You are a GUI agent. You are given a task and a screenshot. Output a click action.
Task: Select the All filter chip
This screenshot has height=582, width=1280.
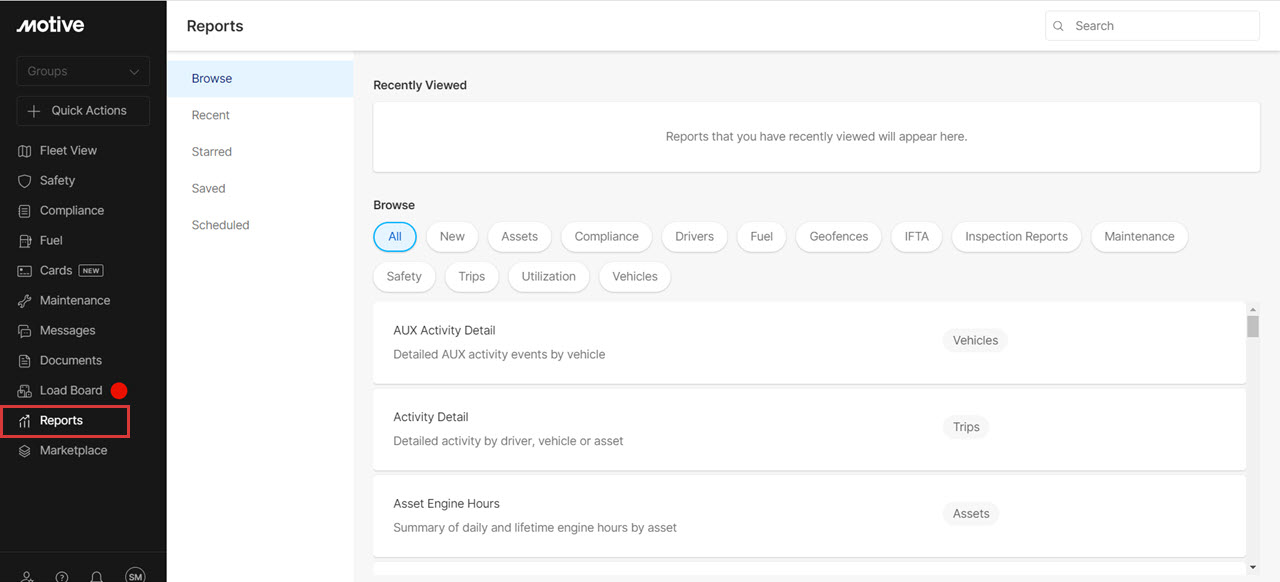(x=395, y=237)
